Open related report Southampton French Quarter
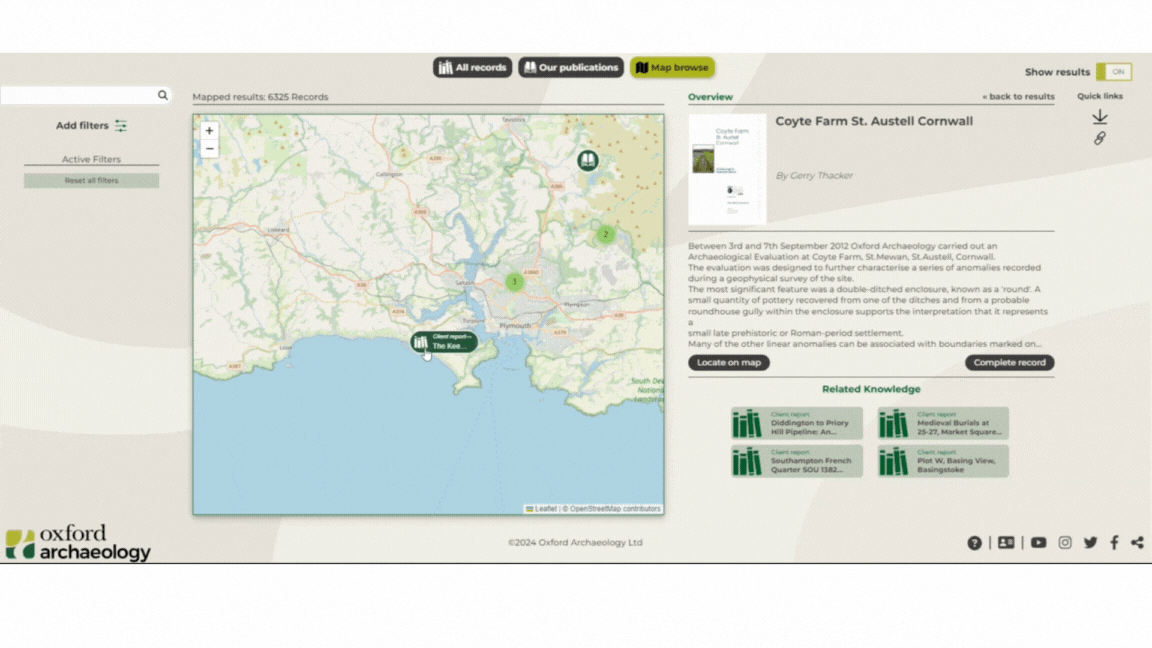 797,461
